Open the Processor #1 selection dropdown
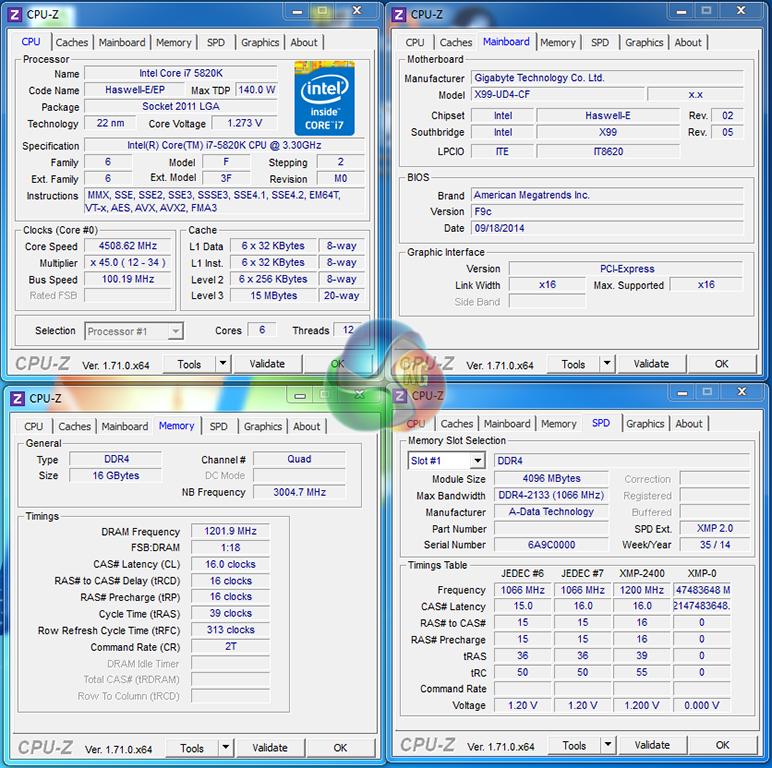Screen dimensions: 772x768 pyautogui.click(x=175, y=331)
